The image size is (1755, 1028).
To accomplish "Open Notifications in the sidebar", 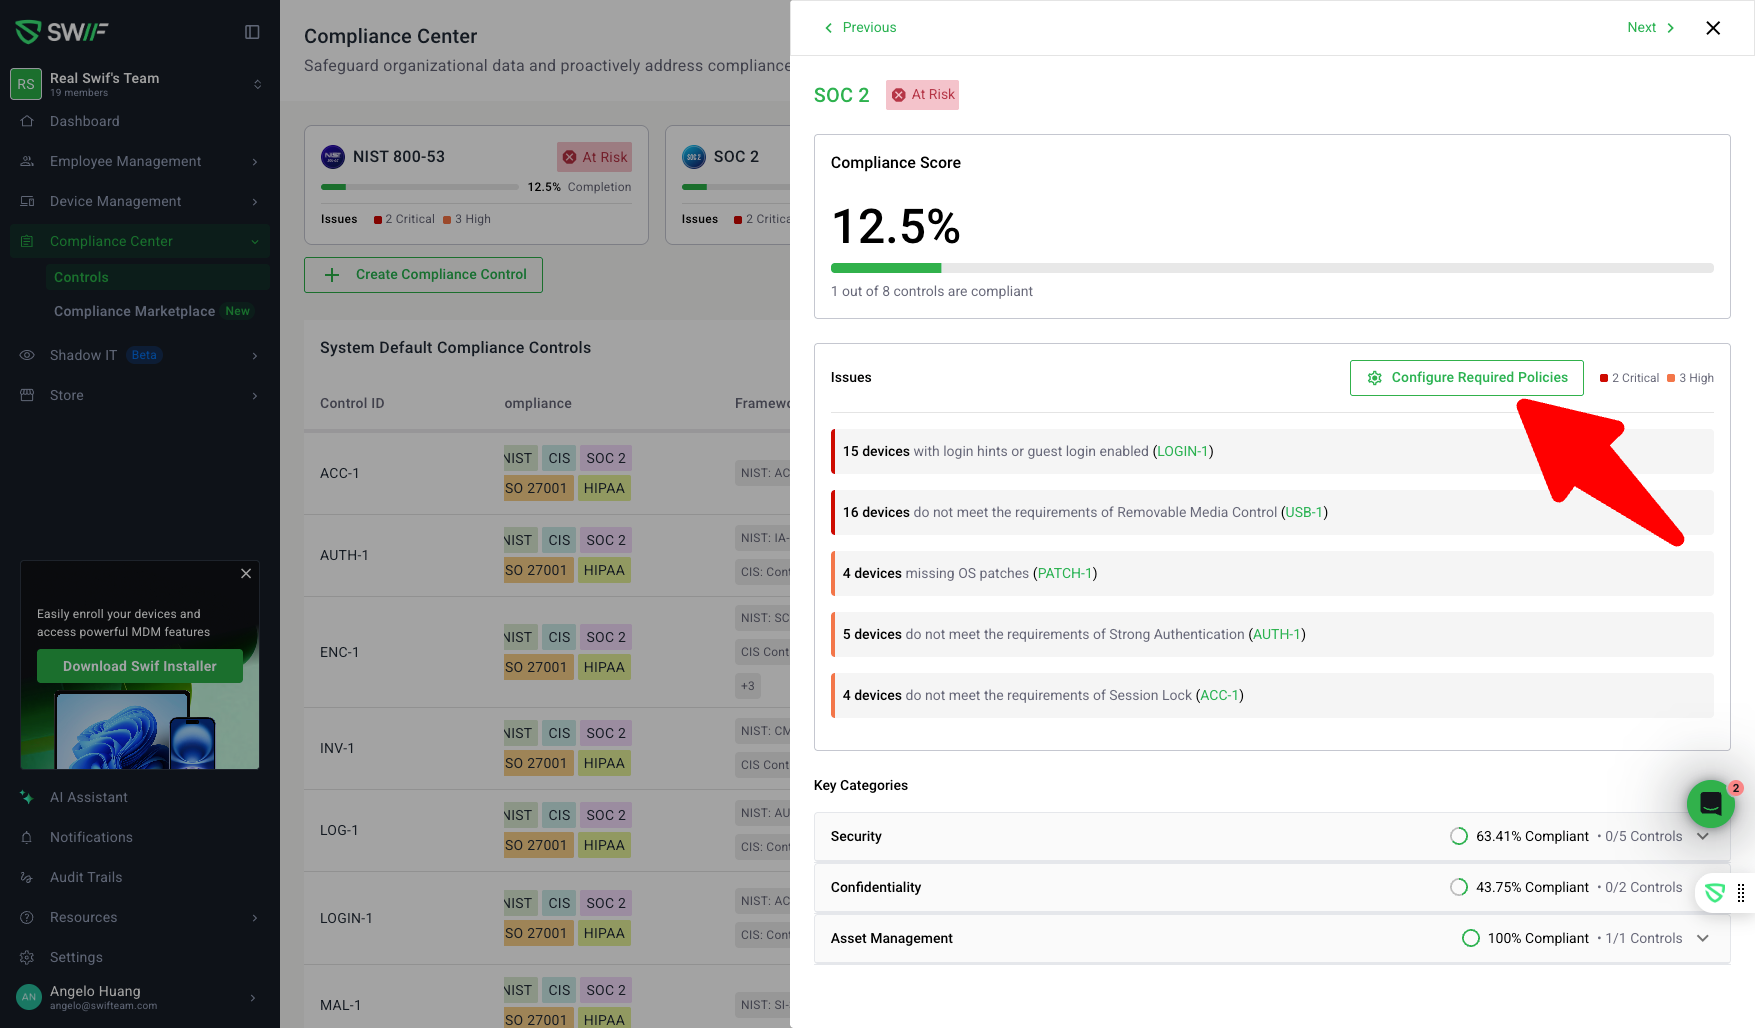I will coord(91,837).
